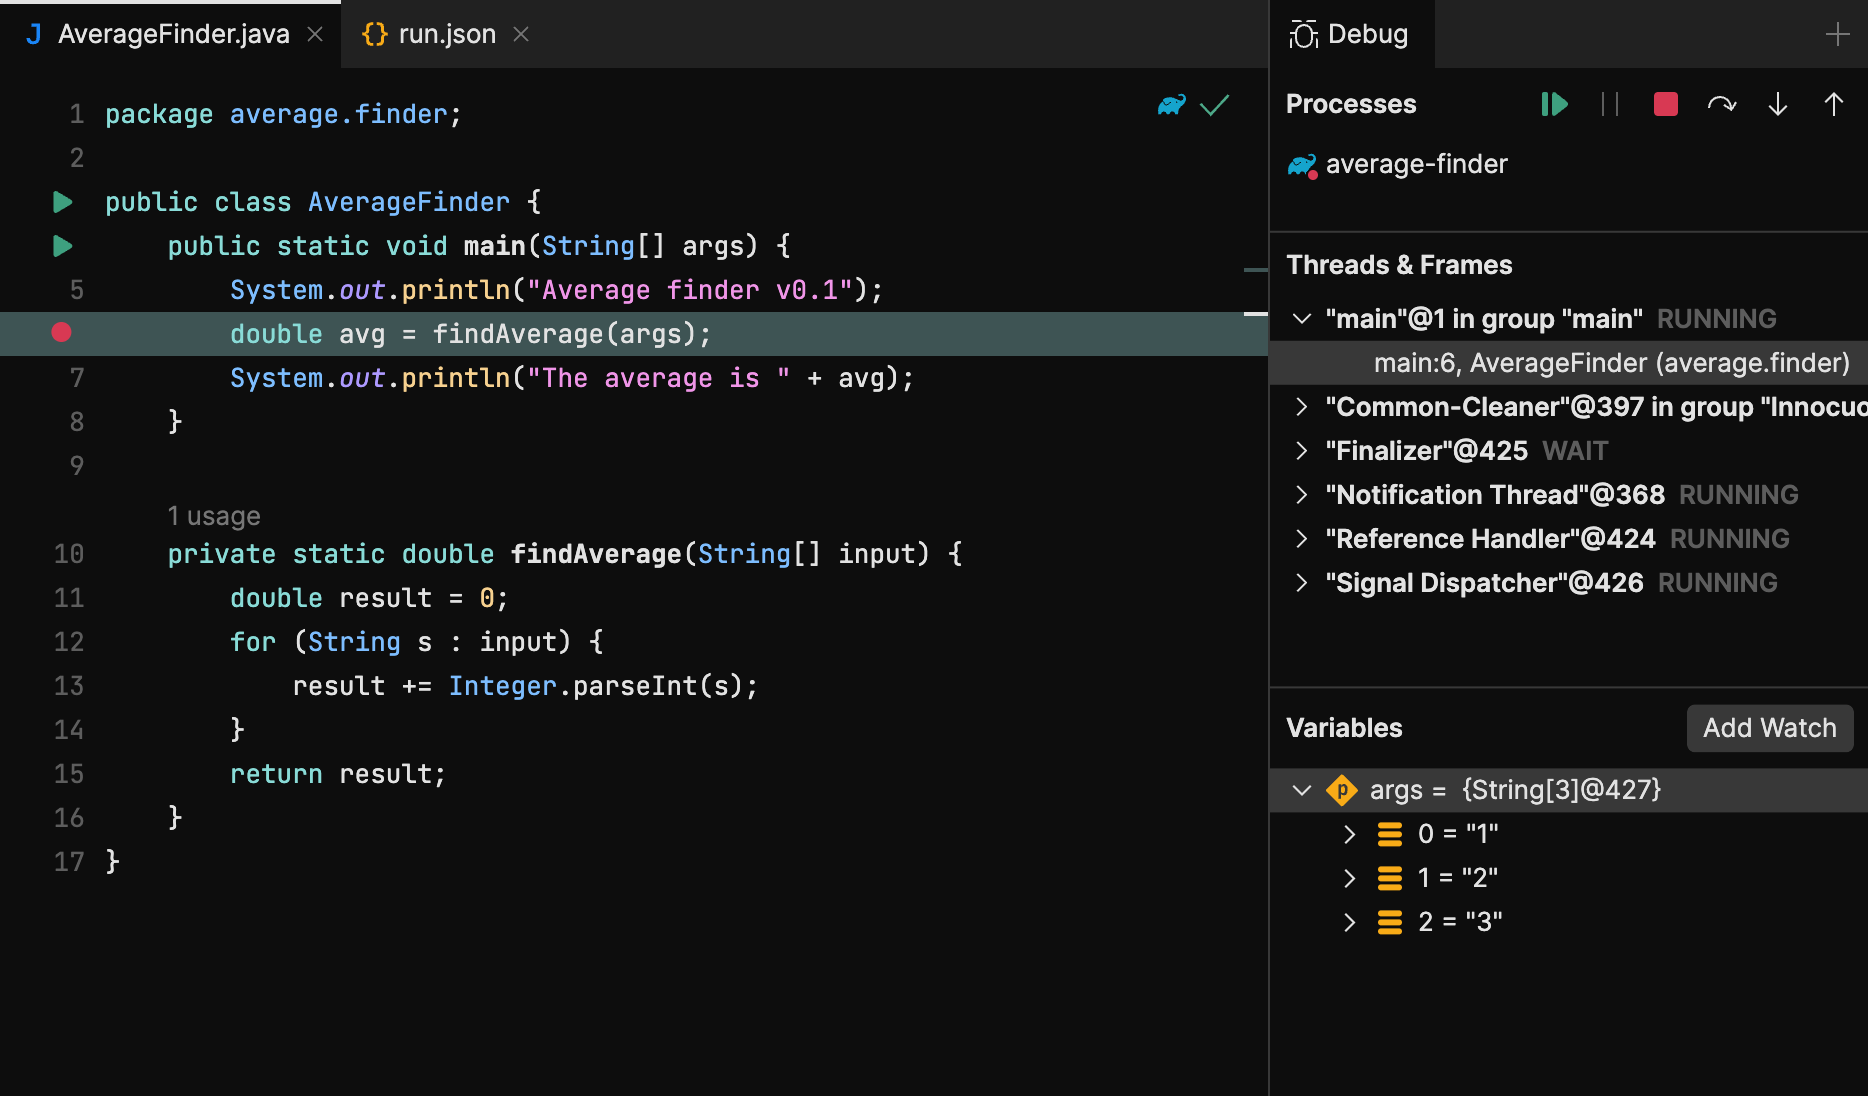
Task: Click the Gradle elephant icon in editor
Action: (1171, 105)
